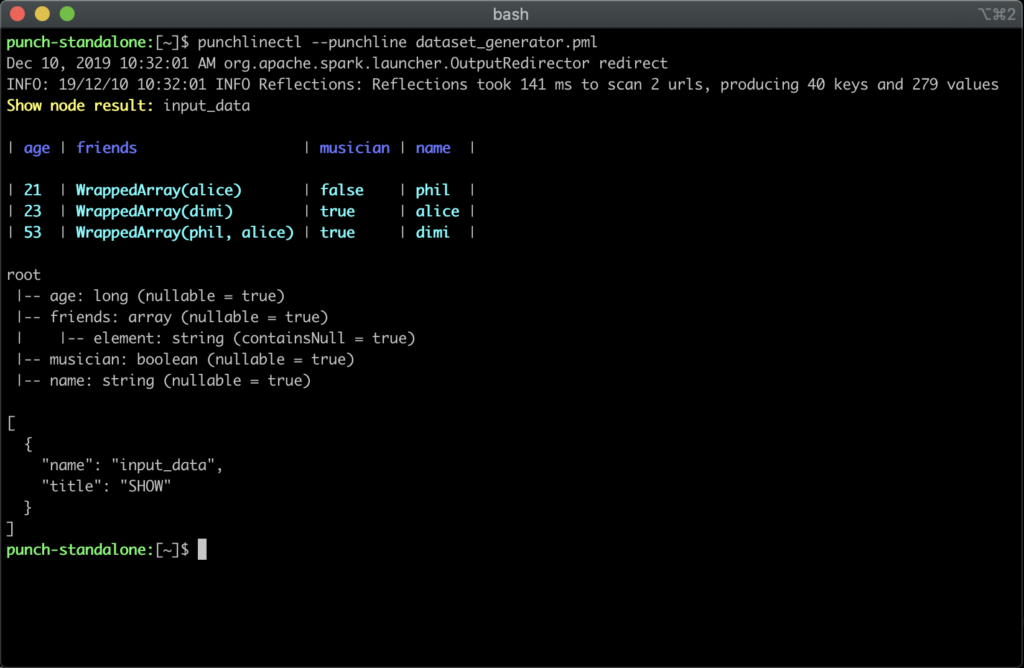The image size is (1024, 668).
Task: Click age value '23' in table
Action: point(33,212)
